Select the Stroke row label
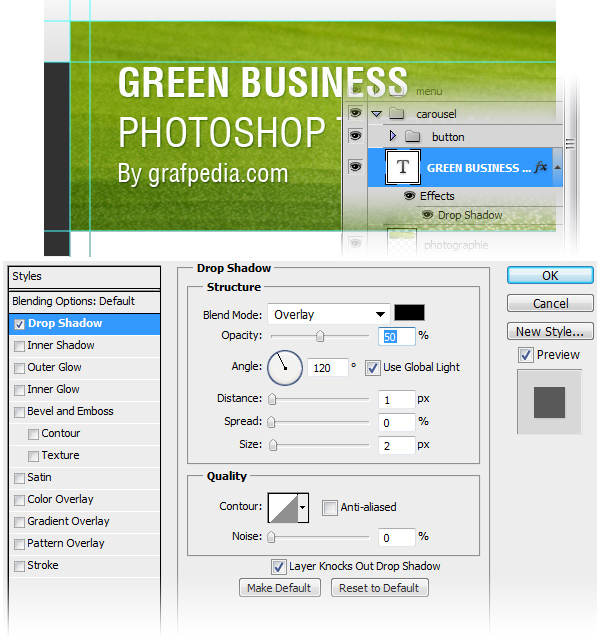The height and width of the screenshot is (643, 600). point(43,565)
